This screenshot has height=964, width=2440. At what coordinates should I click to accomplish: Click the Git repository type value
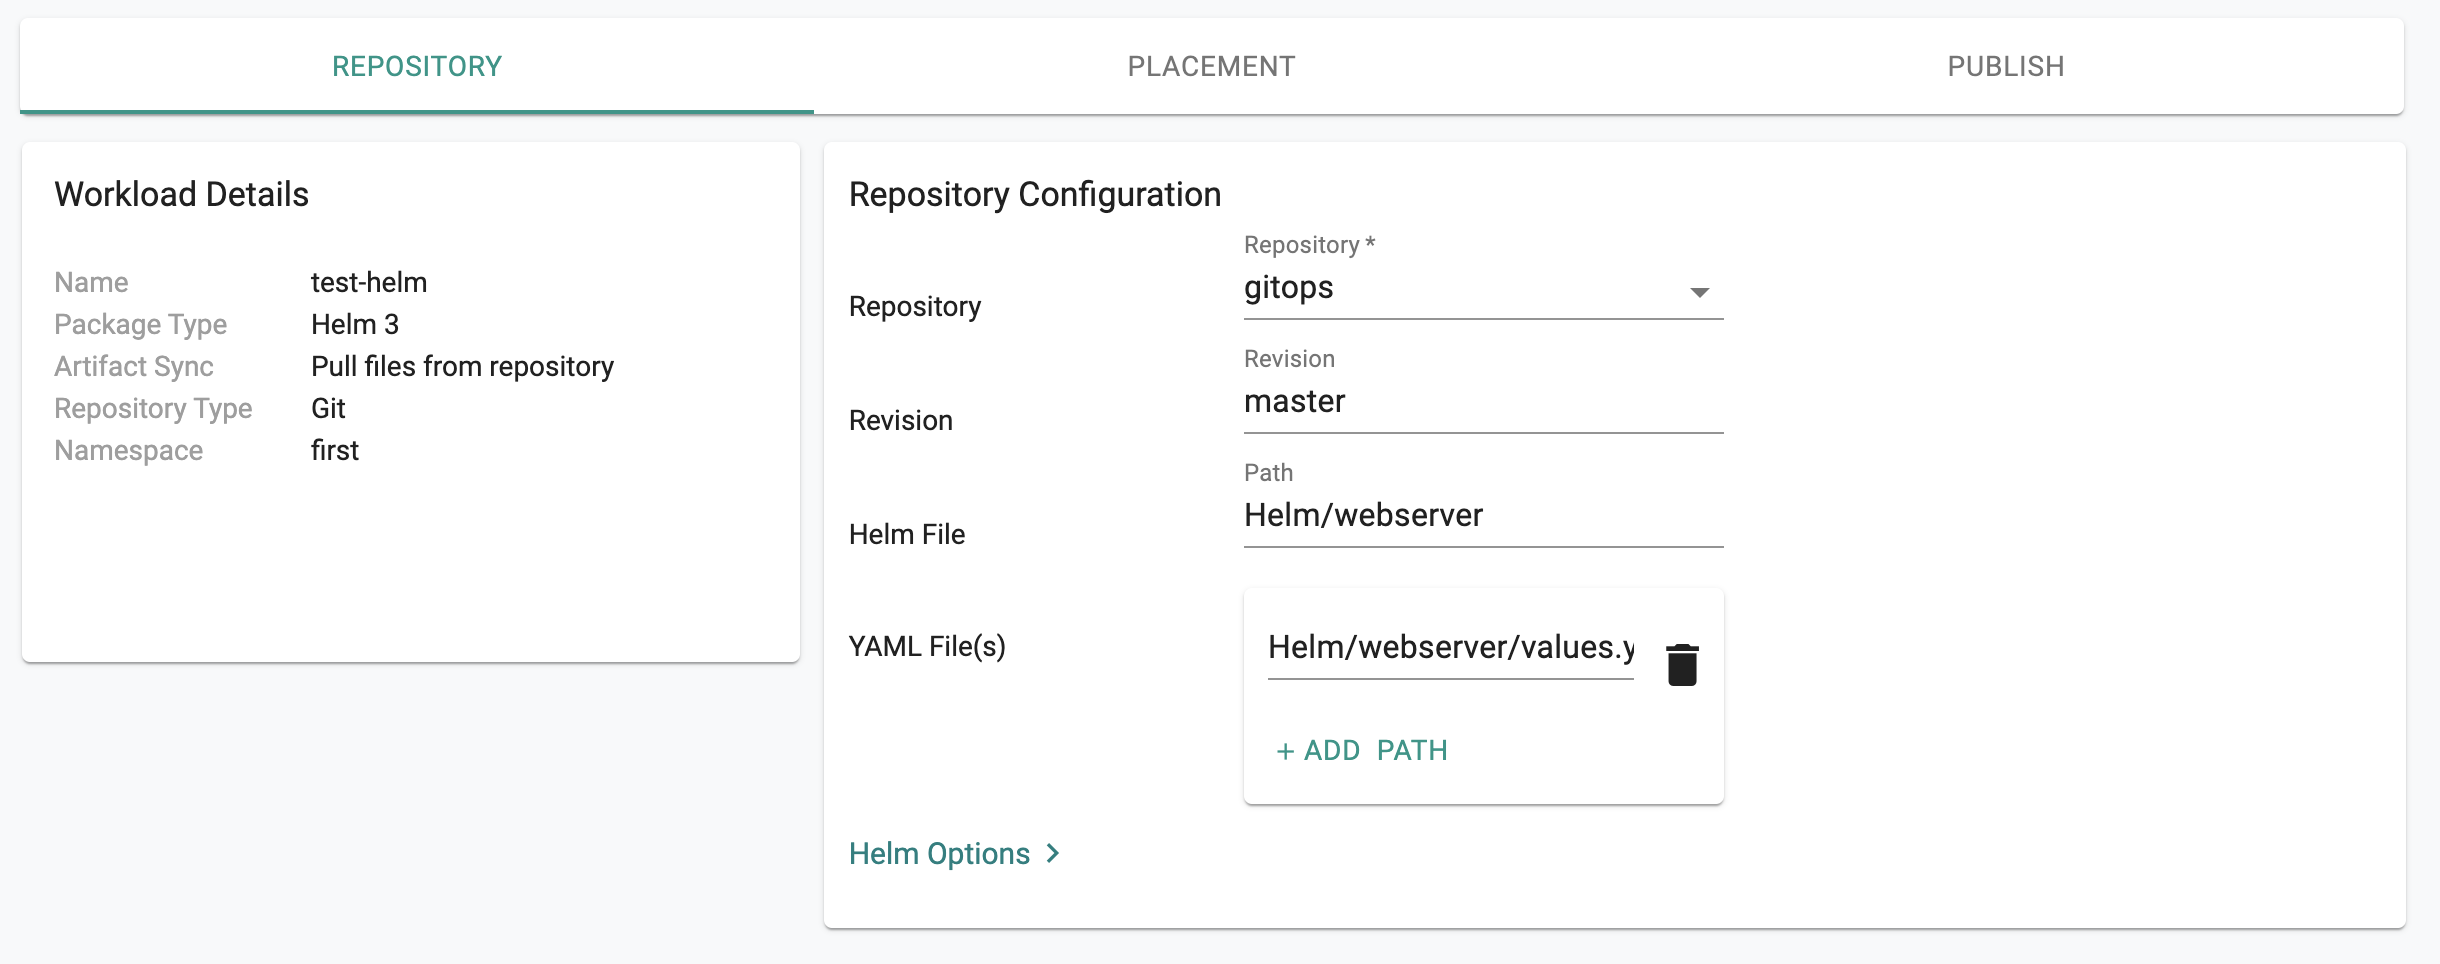pos(328,409)
